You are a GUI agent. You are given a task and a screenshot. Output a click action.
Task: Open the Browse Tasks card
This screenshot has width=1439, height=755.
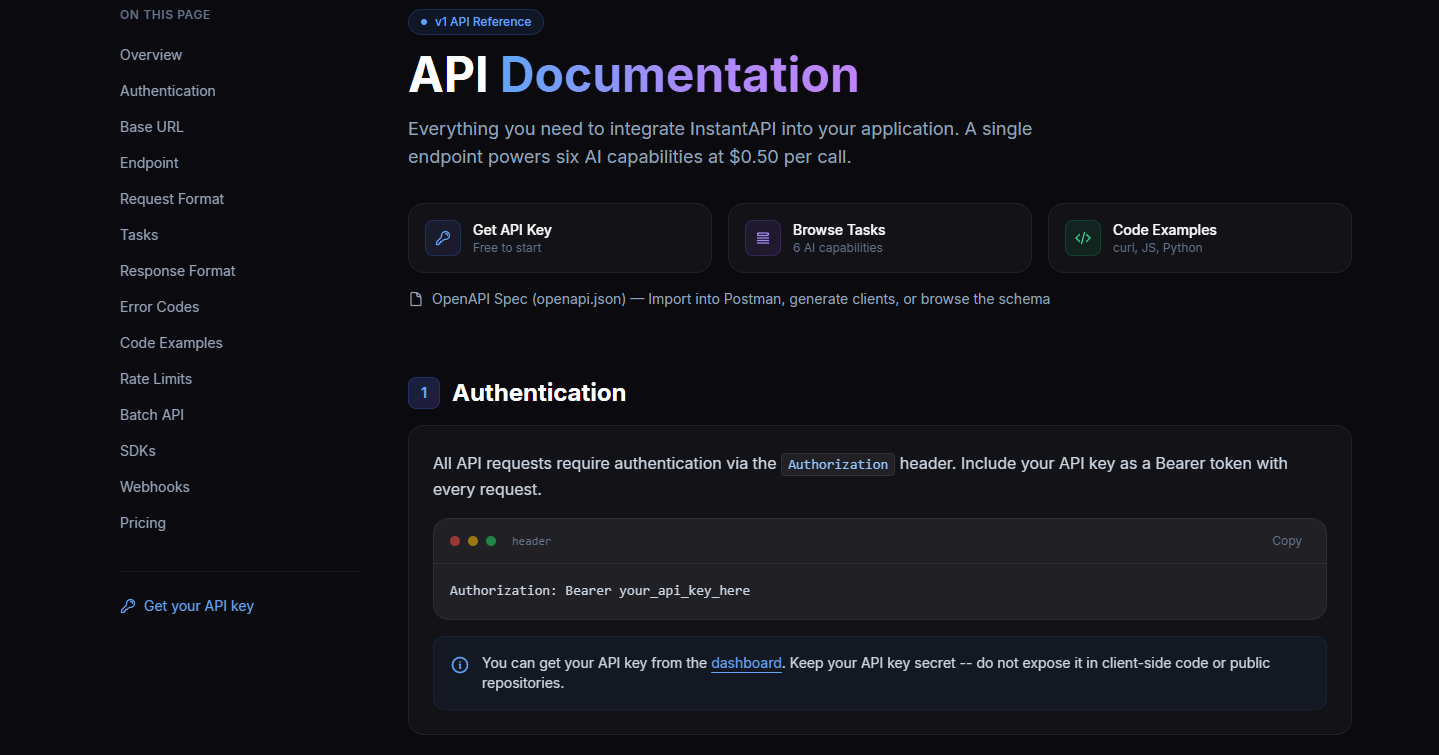[x=880, y=238]
